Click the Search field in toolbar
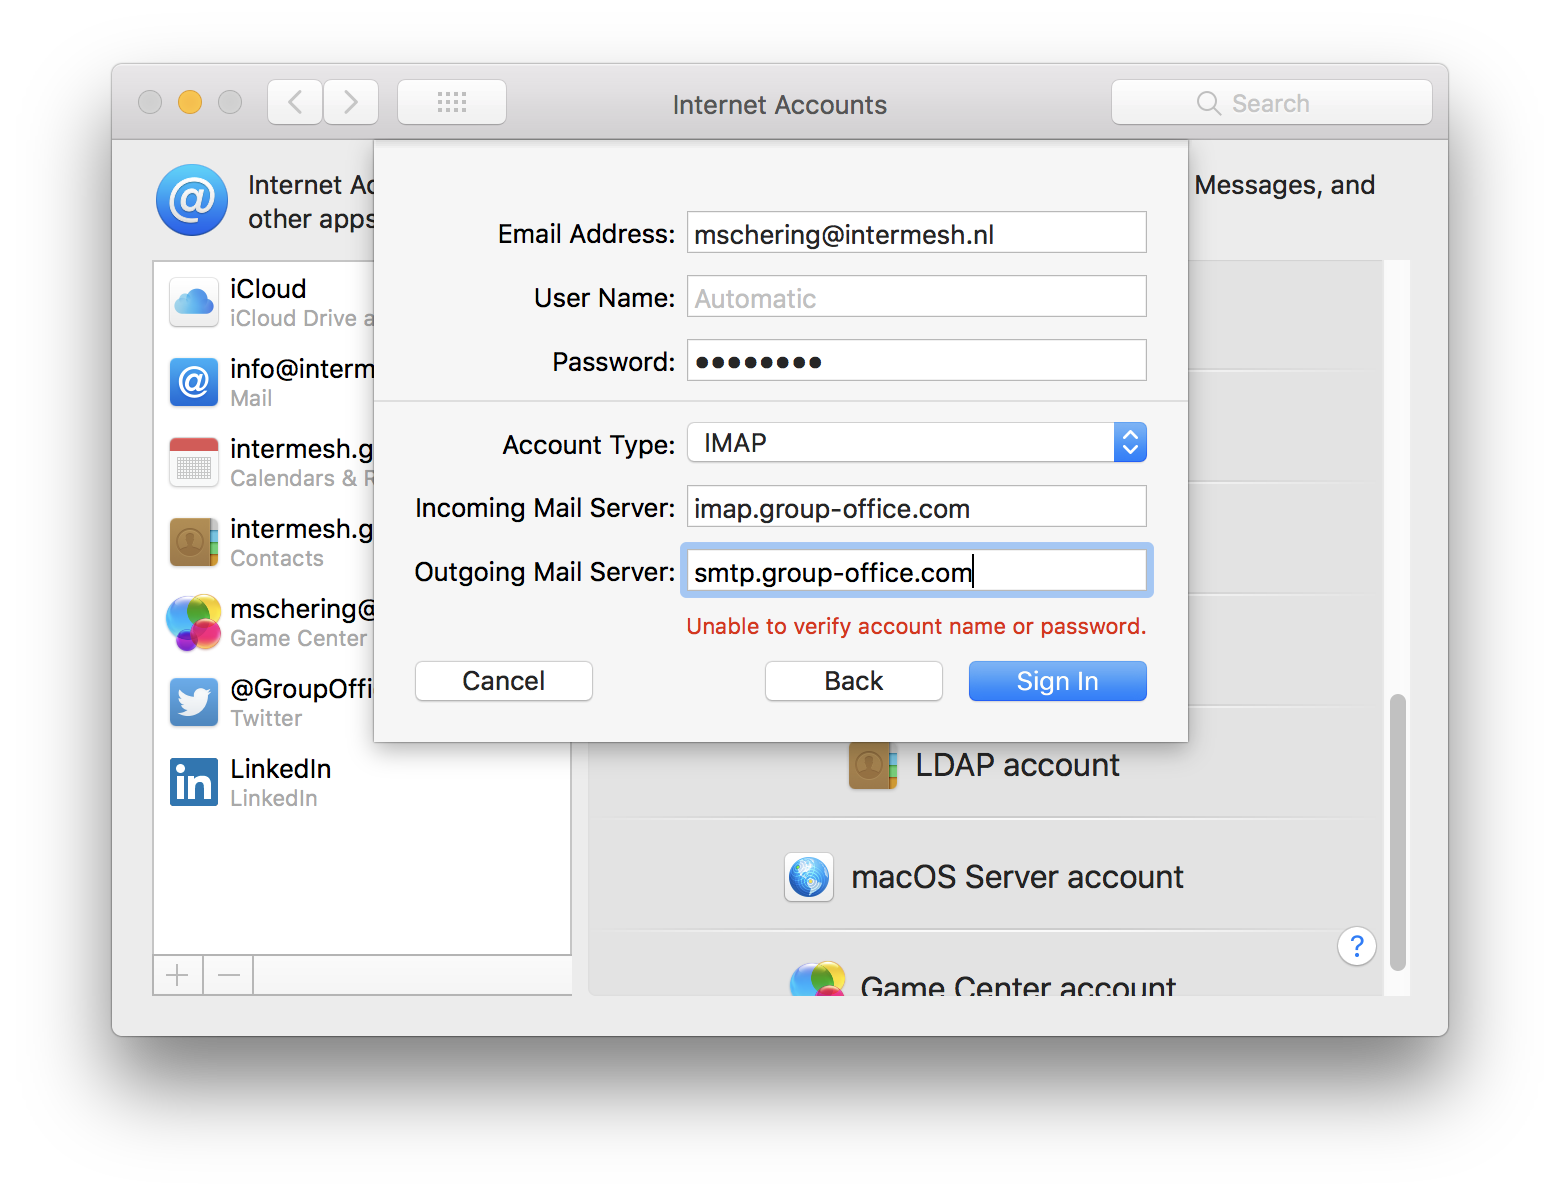The image size is (1560, 1196). tap(1272, 102)
